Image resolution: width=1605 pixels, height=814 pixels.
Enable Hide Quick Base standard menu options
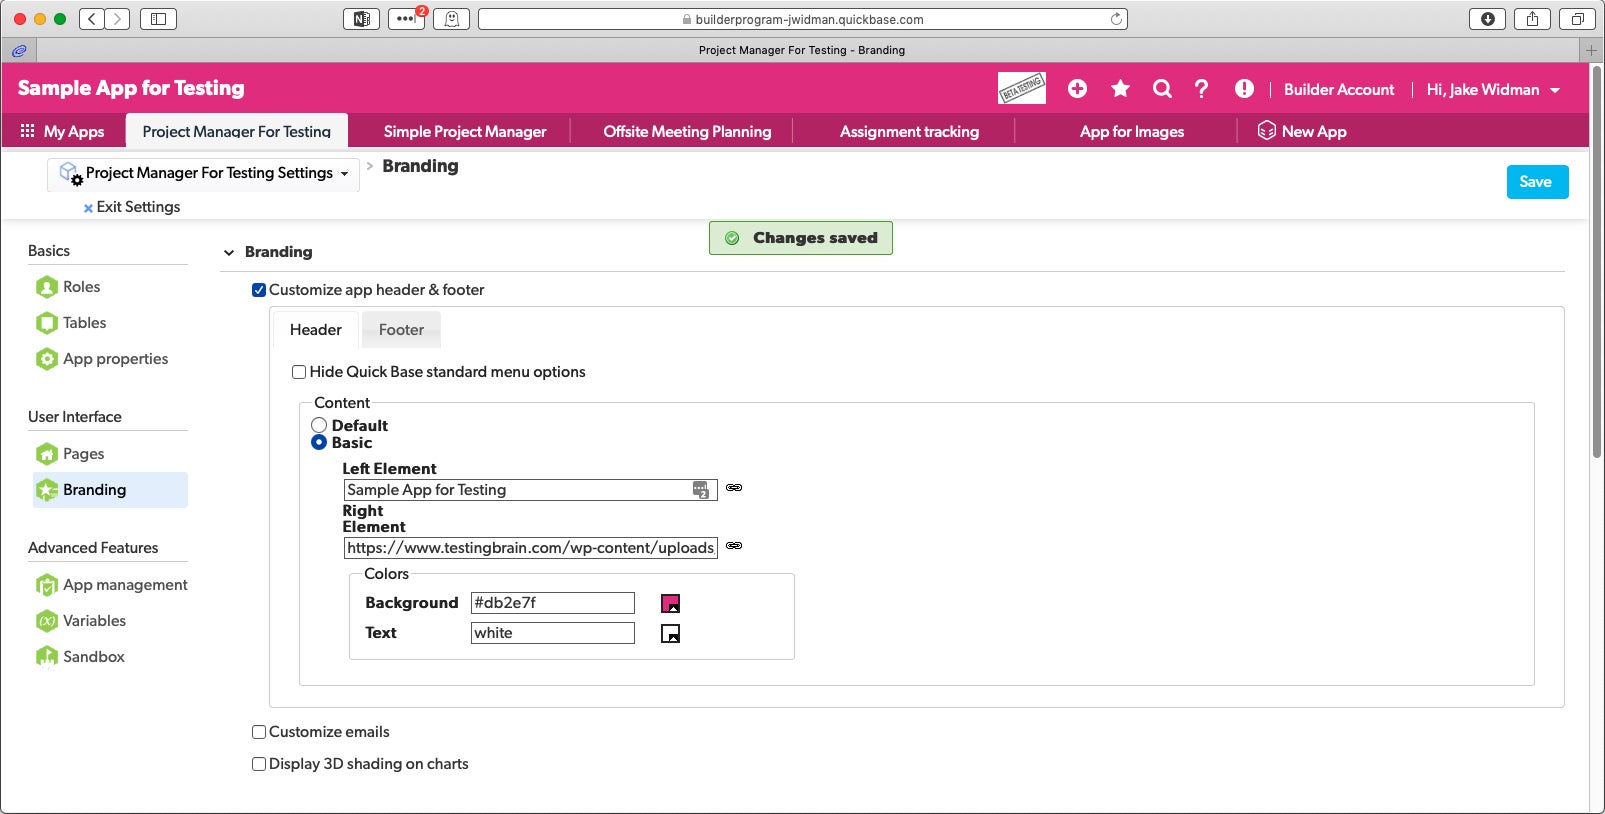coord(299,372)
